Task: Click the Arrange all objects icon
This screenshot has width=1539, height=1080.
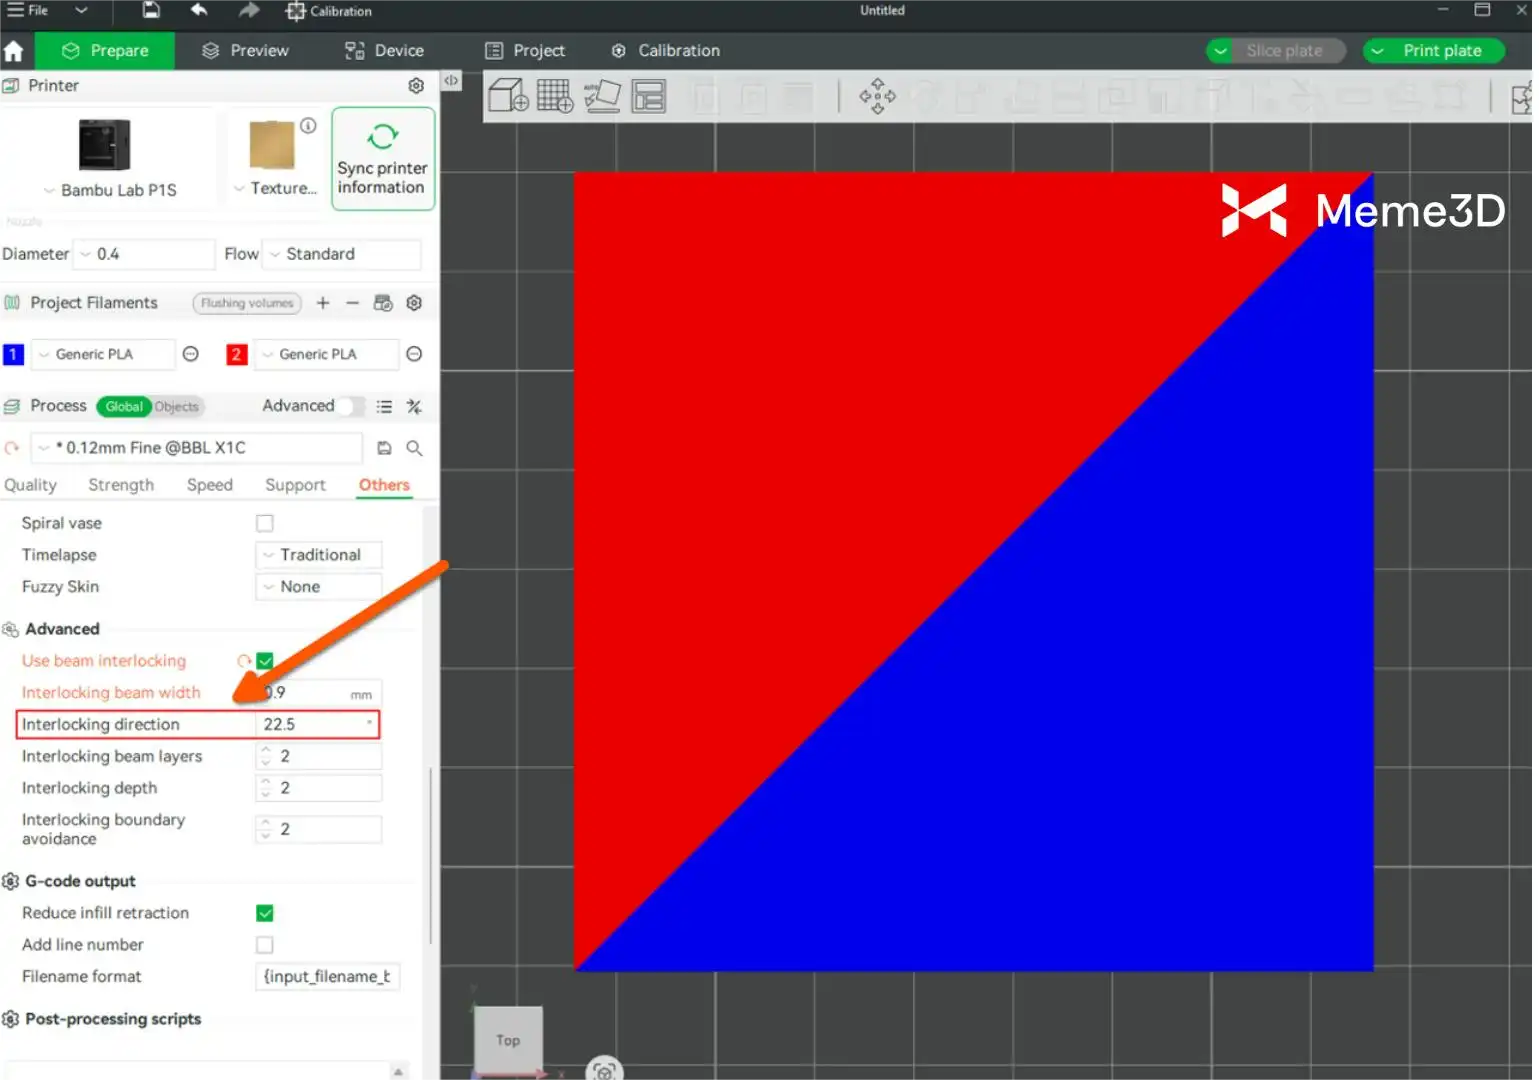Action: coord(649,96)
